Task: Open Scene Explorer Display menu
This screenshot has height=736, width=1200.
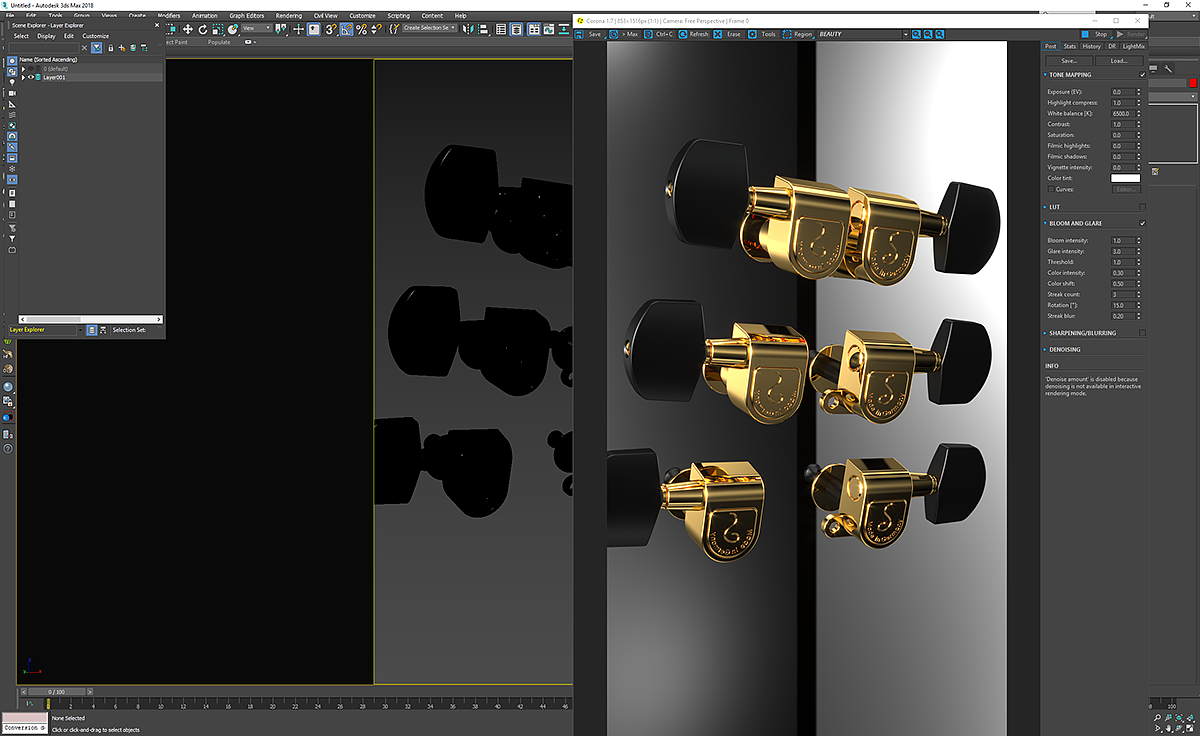Action: click(x=46, y=36)
